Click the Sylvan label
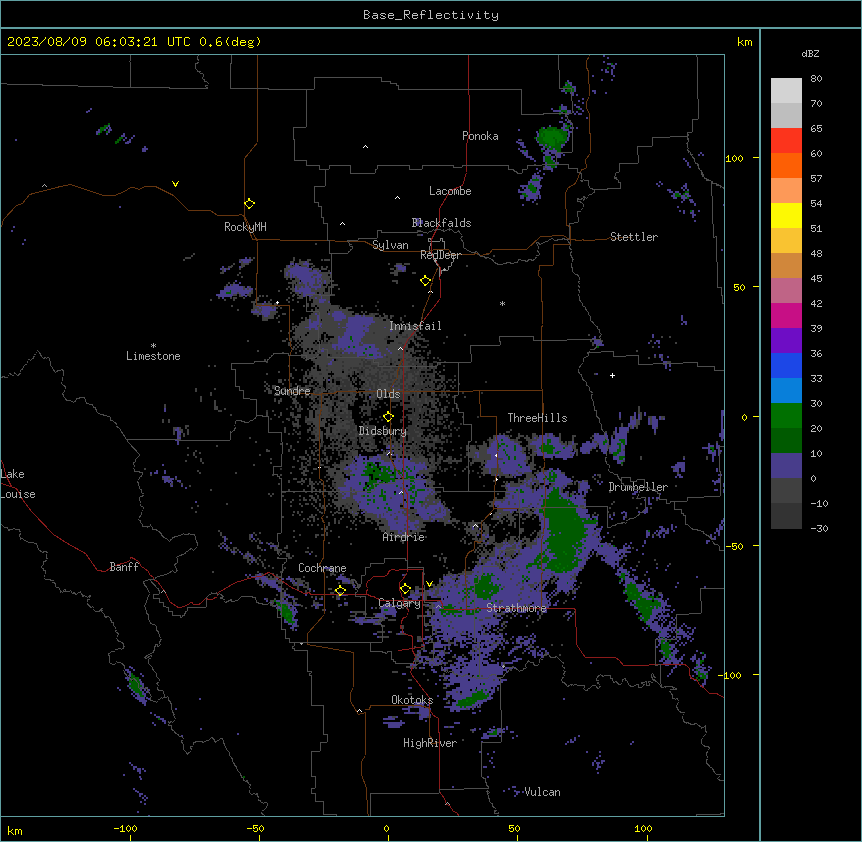862x842 pixels. coord(390,245)
